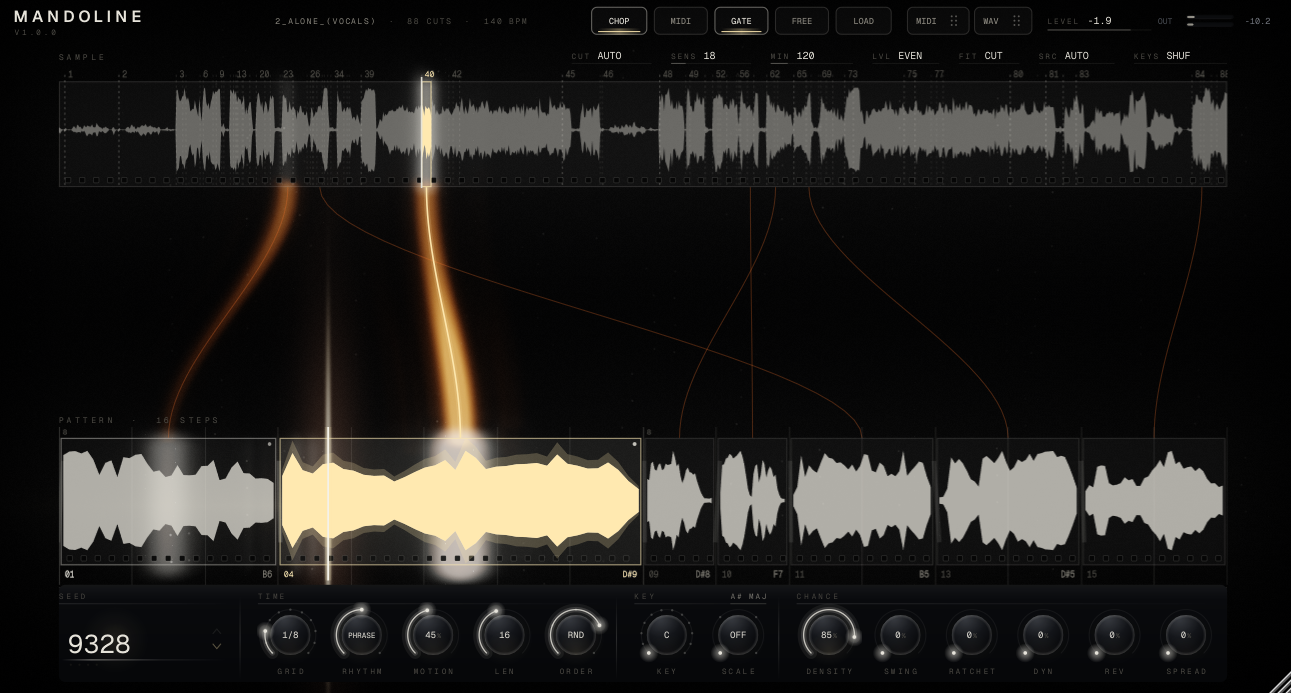
Task: Enable CHOP mode
Action: click(x=619, y=21)
